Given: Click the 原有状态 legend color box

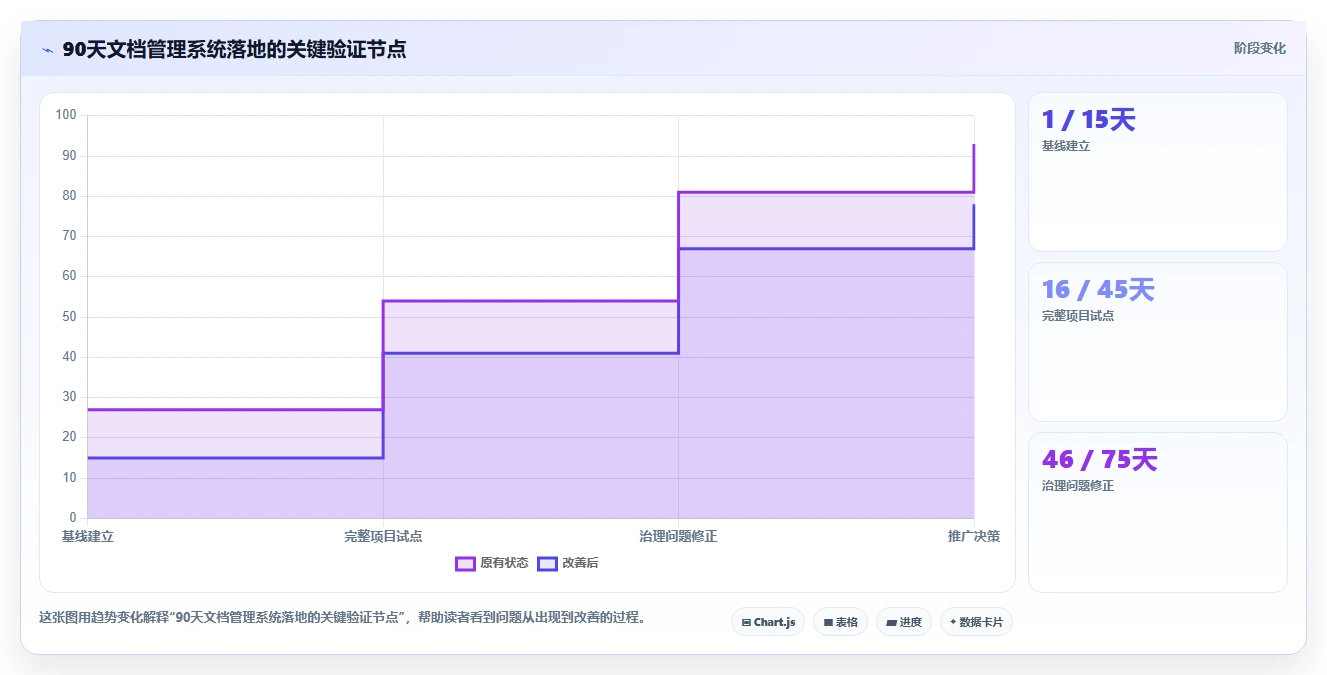Looking at the screenshot, I should coord(465,563).
